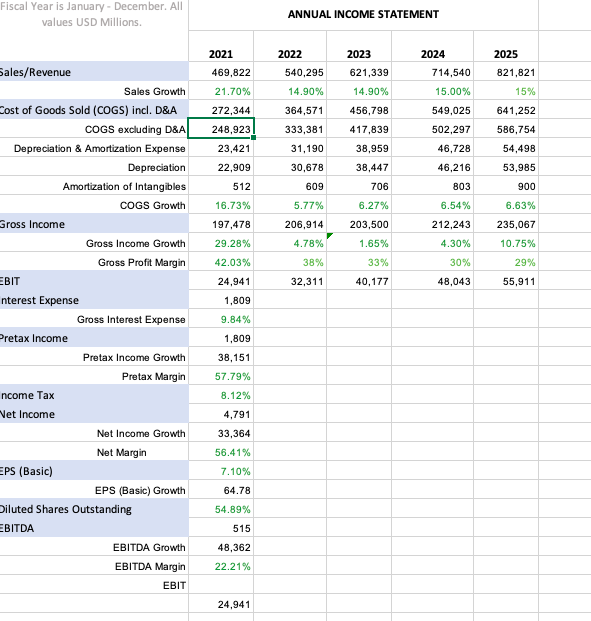
Task: Click the Net Income value 4,791
Action: [221, 414]
